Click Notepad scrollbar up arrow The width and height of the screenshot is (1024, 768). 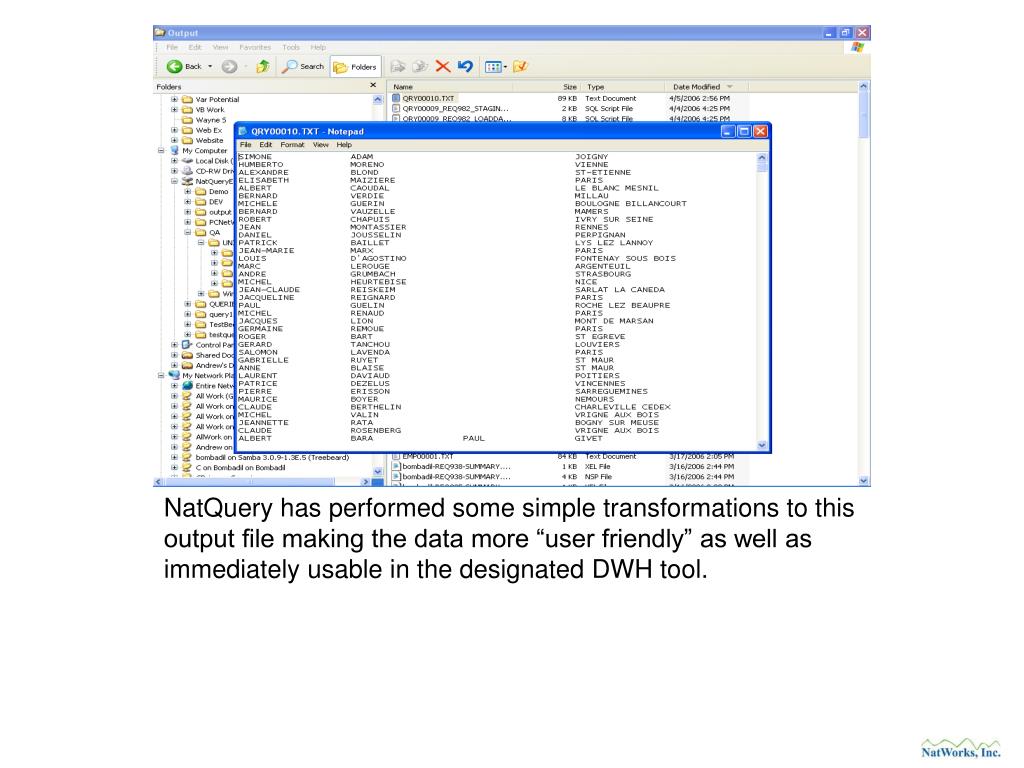pos(761,157)
